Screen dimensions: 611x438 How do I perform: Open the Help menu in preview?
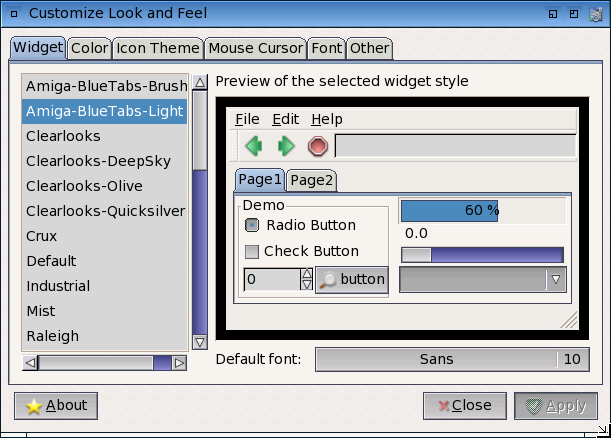click(327, 119)
